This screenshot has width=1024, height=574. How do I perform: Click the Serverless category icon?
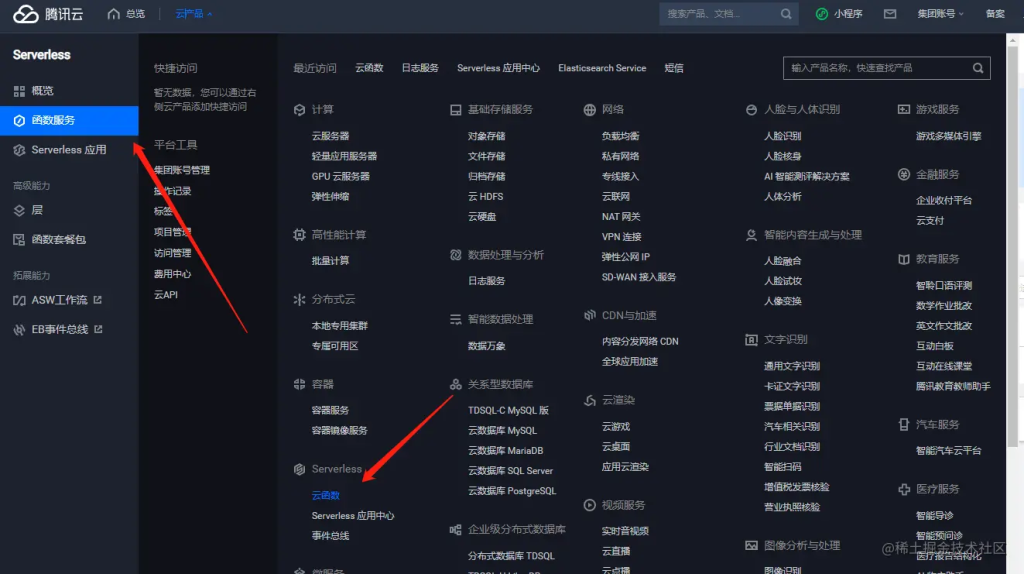point(299,469)
